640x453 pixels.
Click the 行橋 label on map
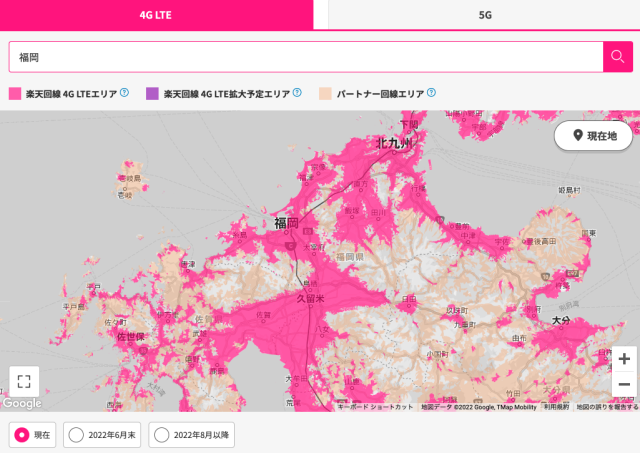[x=418, y=189]
